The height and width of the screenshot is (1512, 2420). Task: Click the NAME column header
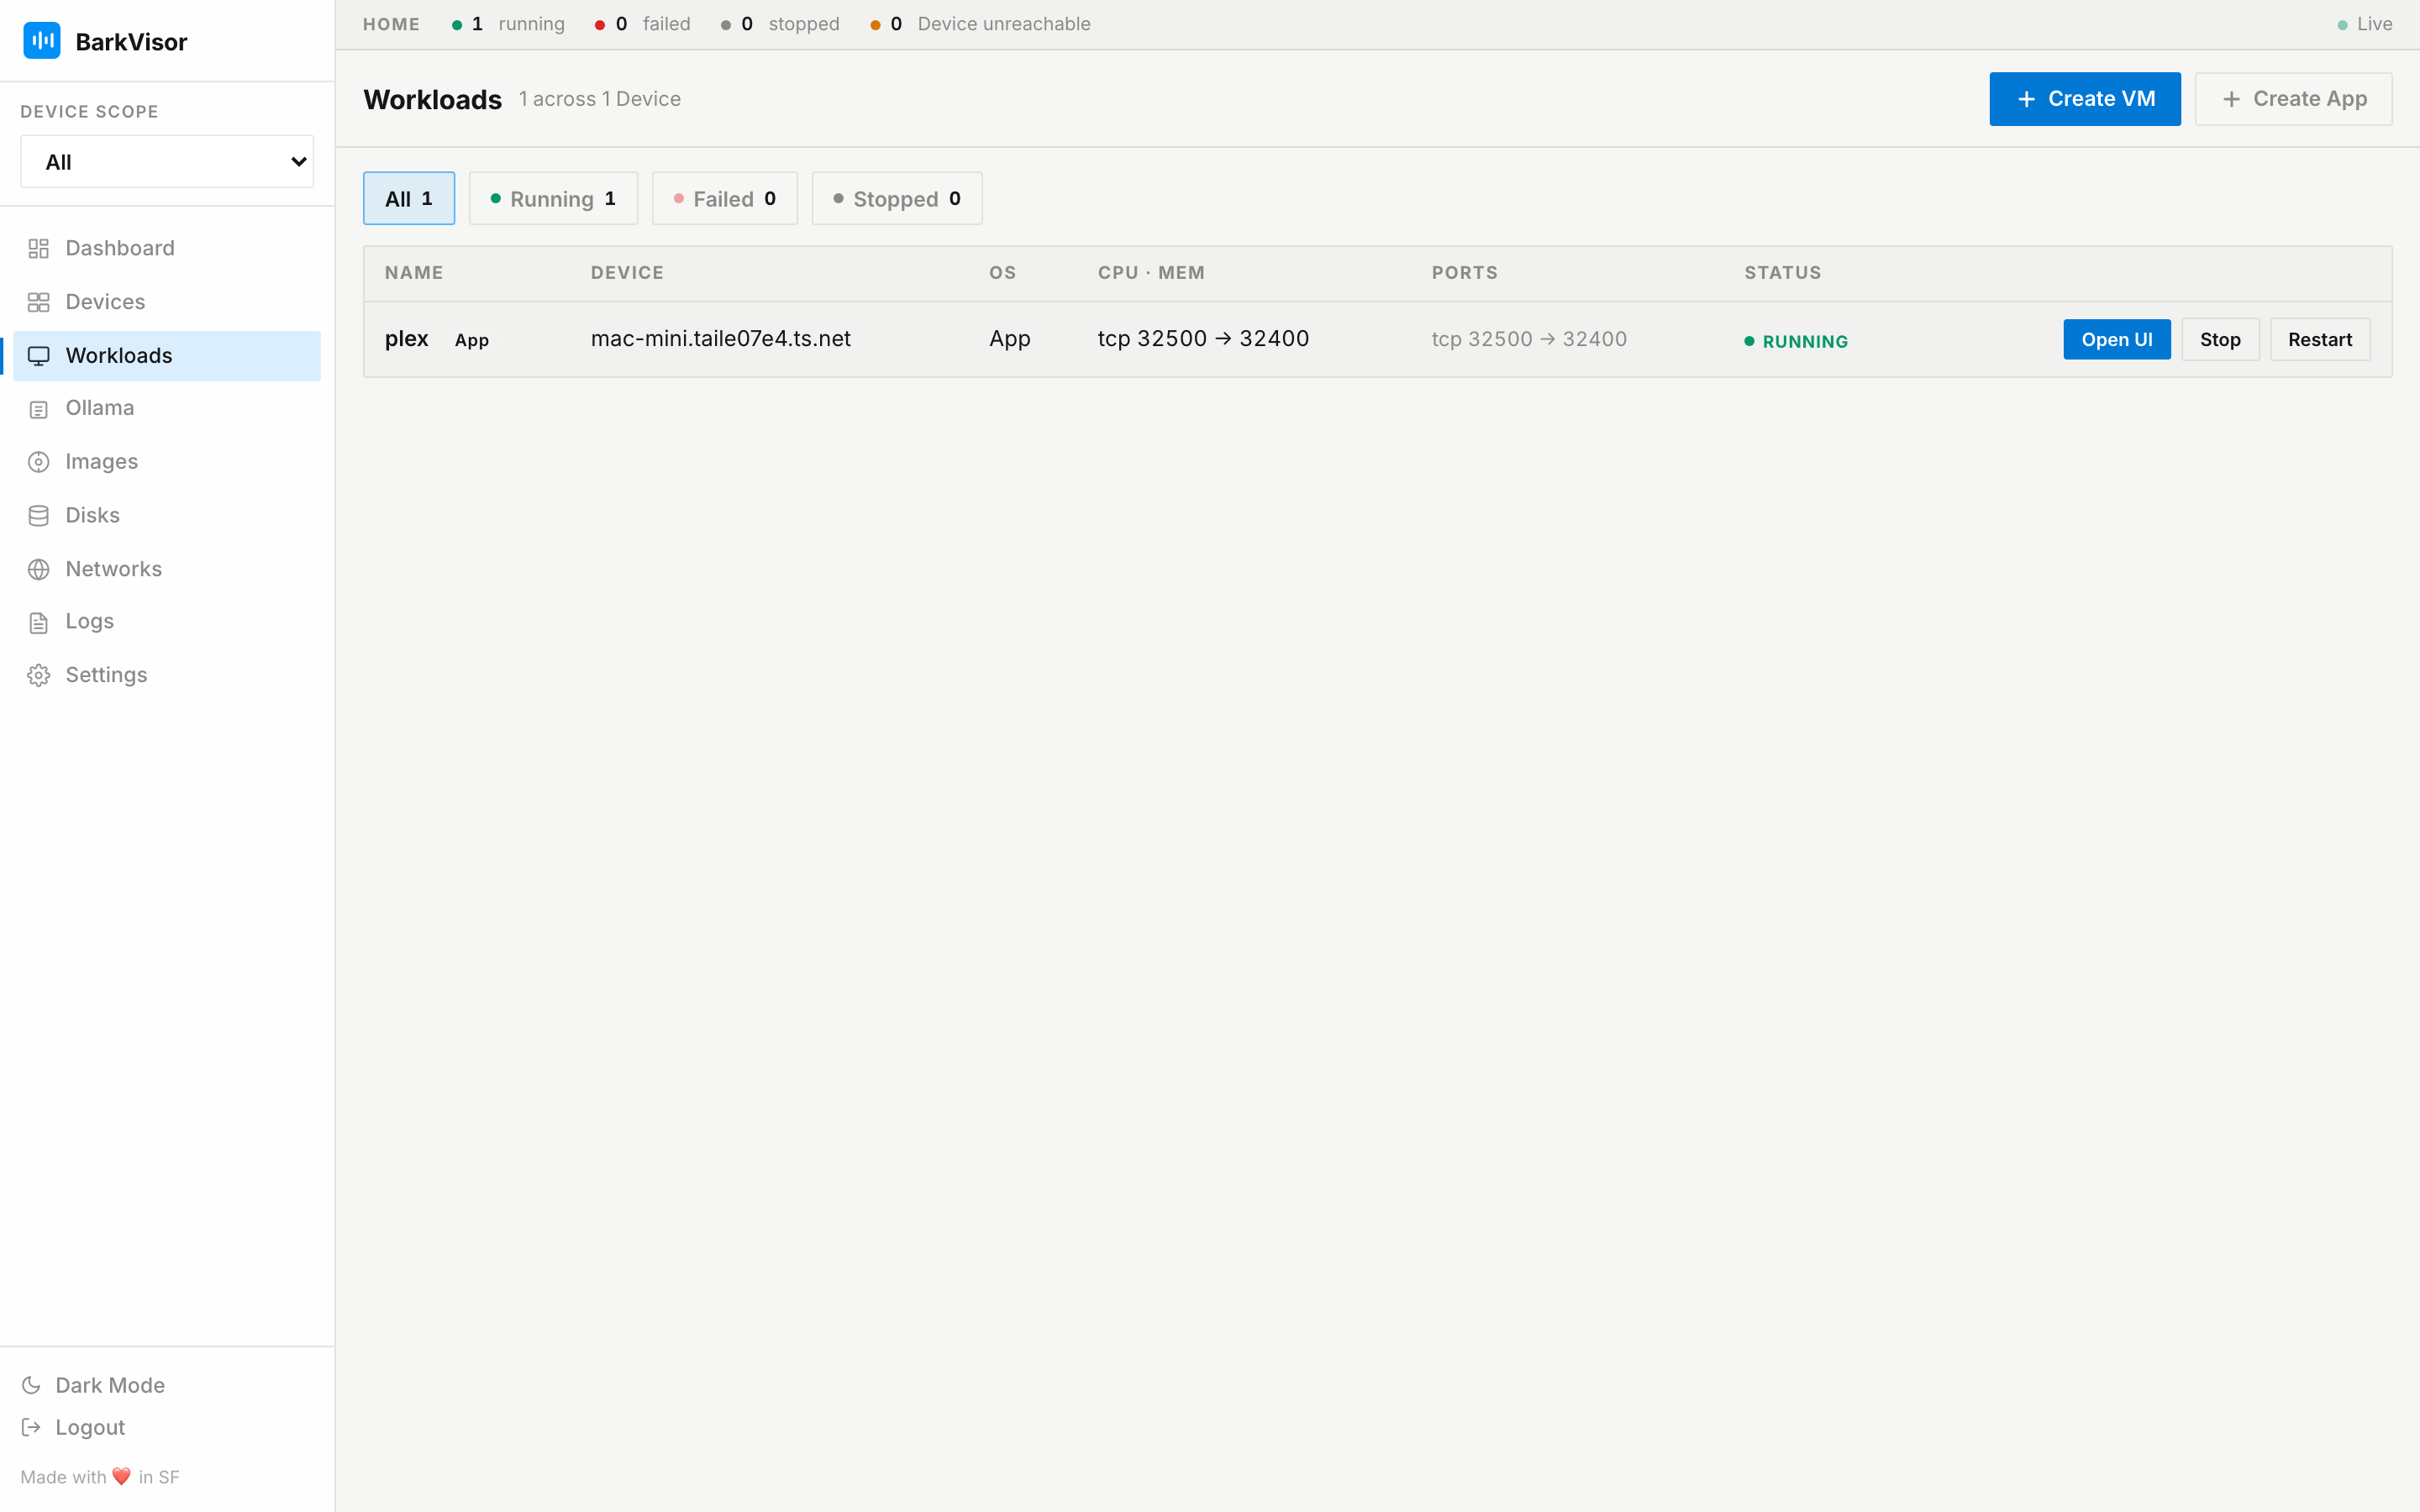click(x=414, y=273)
